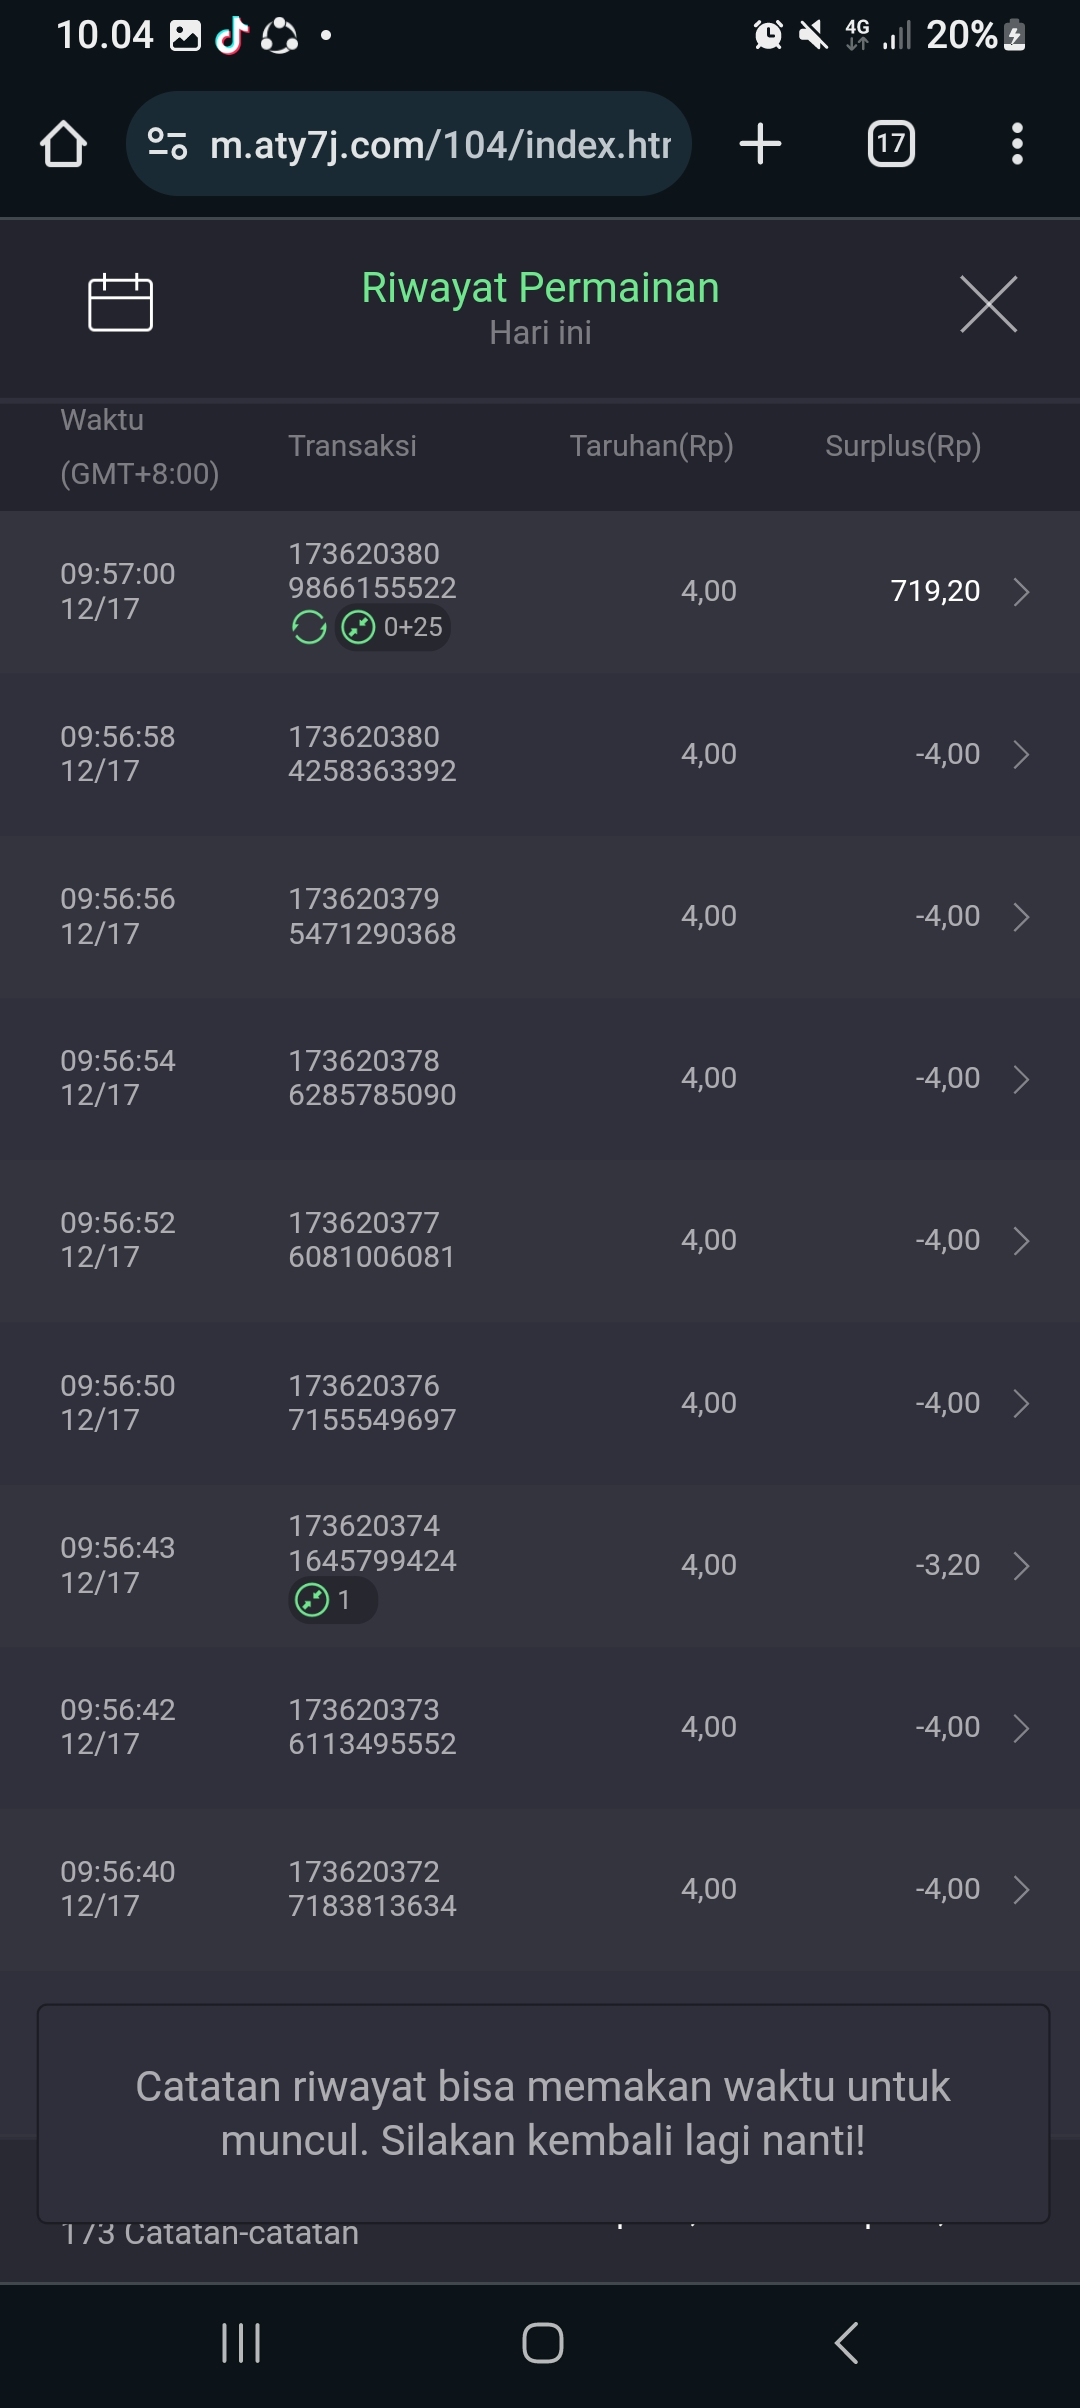Tap the green refresh icon in 09:57:00 row
The width and height of the screenshot is (1080, 2408).
coord(309,628)
